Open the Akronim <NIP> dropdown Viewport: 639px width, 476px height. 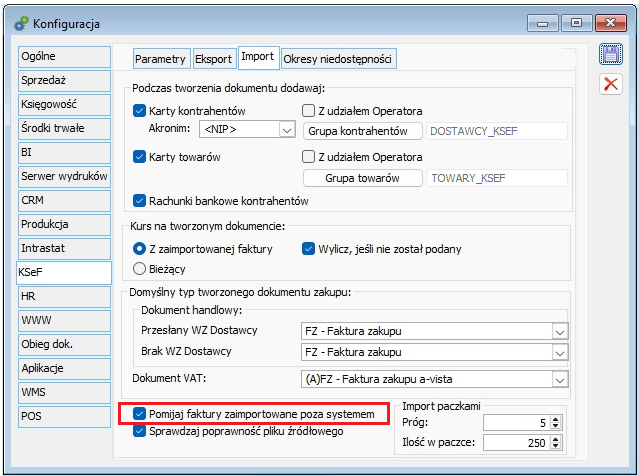click(x=287, y=130)
